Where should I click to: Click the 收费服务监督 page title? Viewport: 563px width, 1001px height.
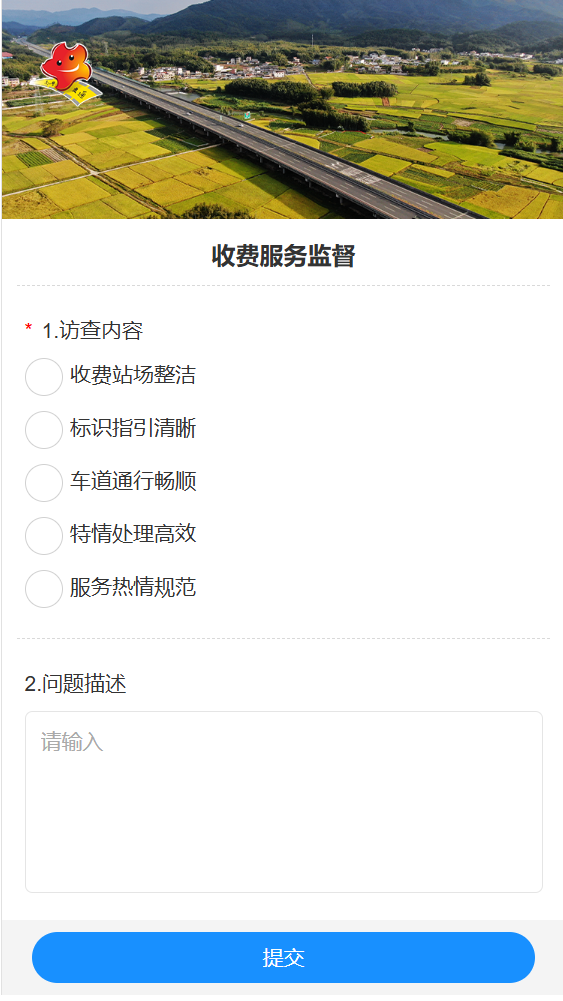(x=283, y=256)
